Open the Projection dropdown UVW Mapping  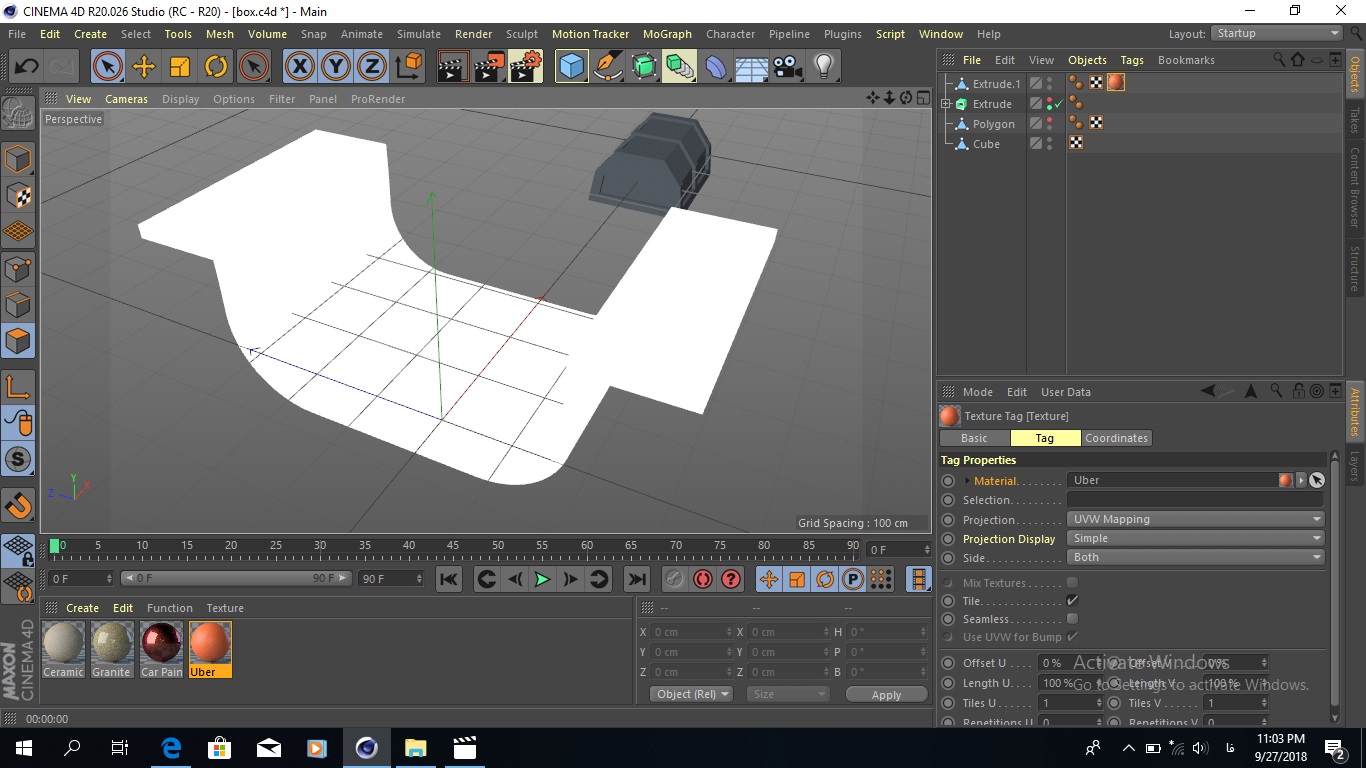pyautogui.click(x=1196, y=519)
